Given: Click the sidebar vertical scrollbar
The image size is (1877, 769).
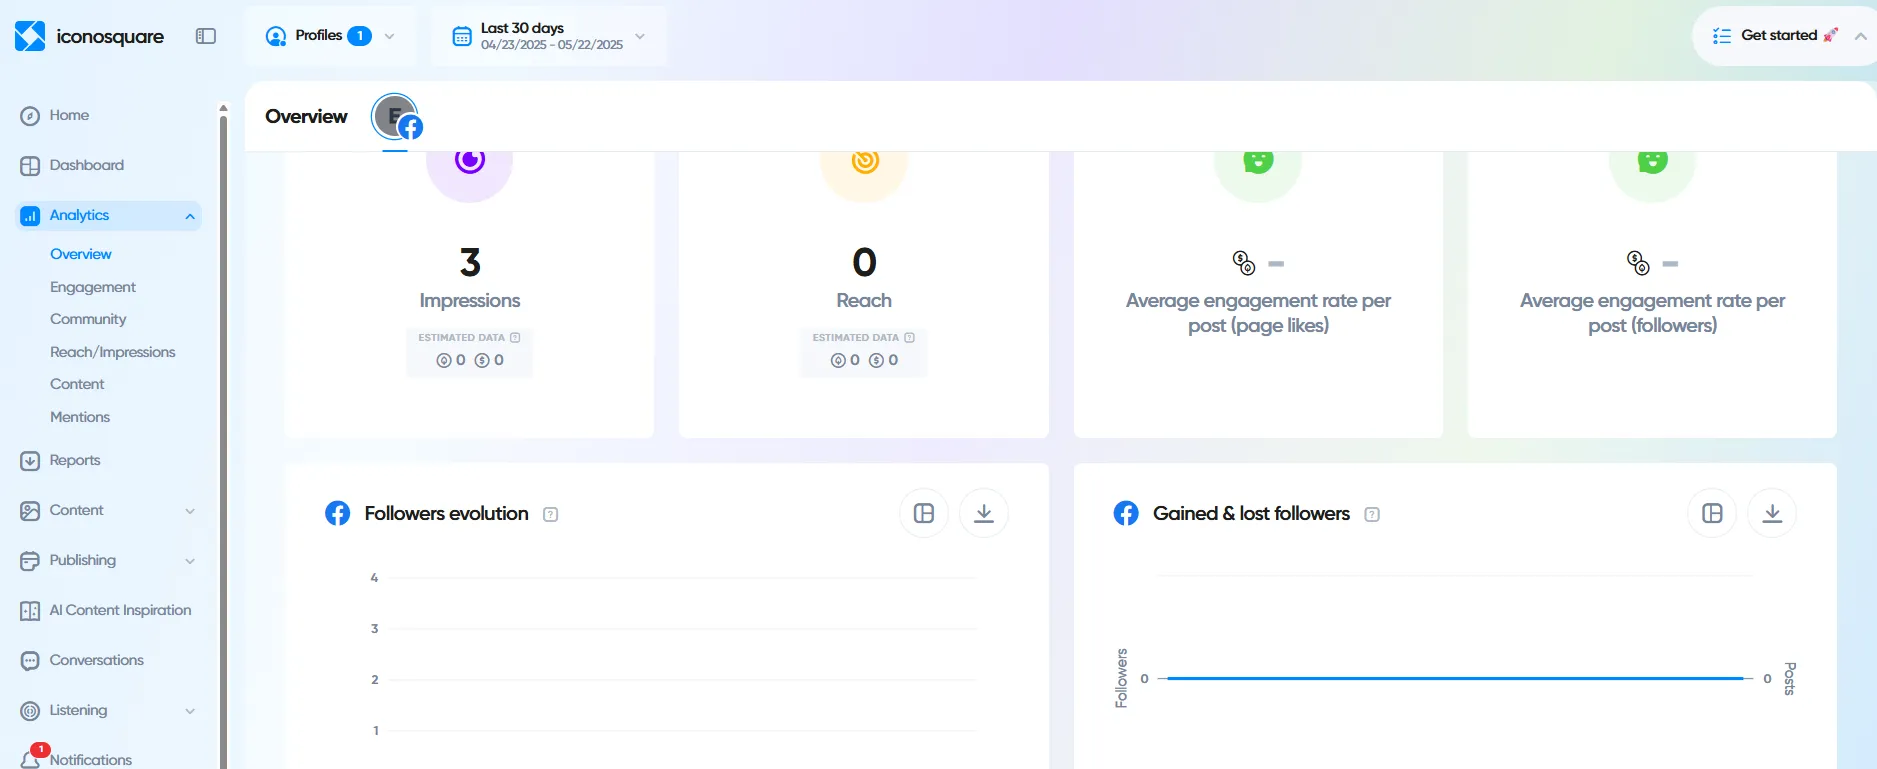Looking at the screenshot, I should point(223,400).
